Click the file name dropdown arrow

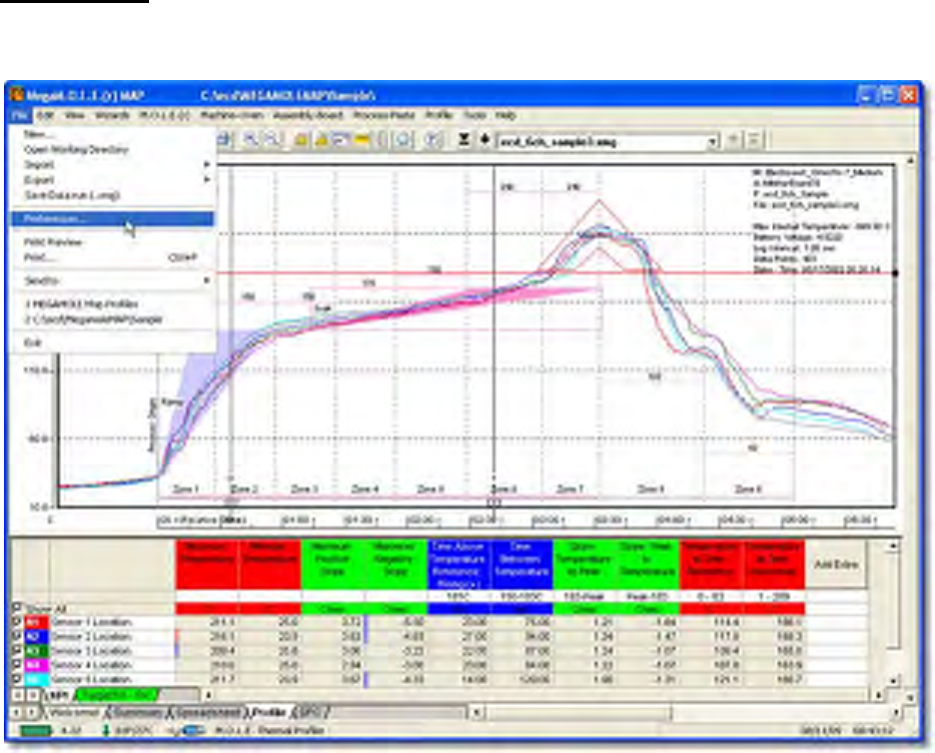tap(712, 142)
